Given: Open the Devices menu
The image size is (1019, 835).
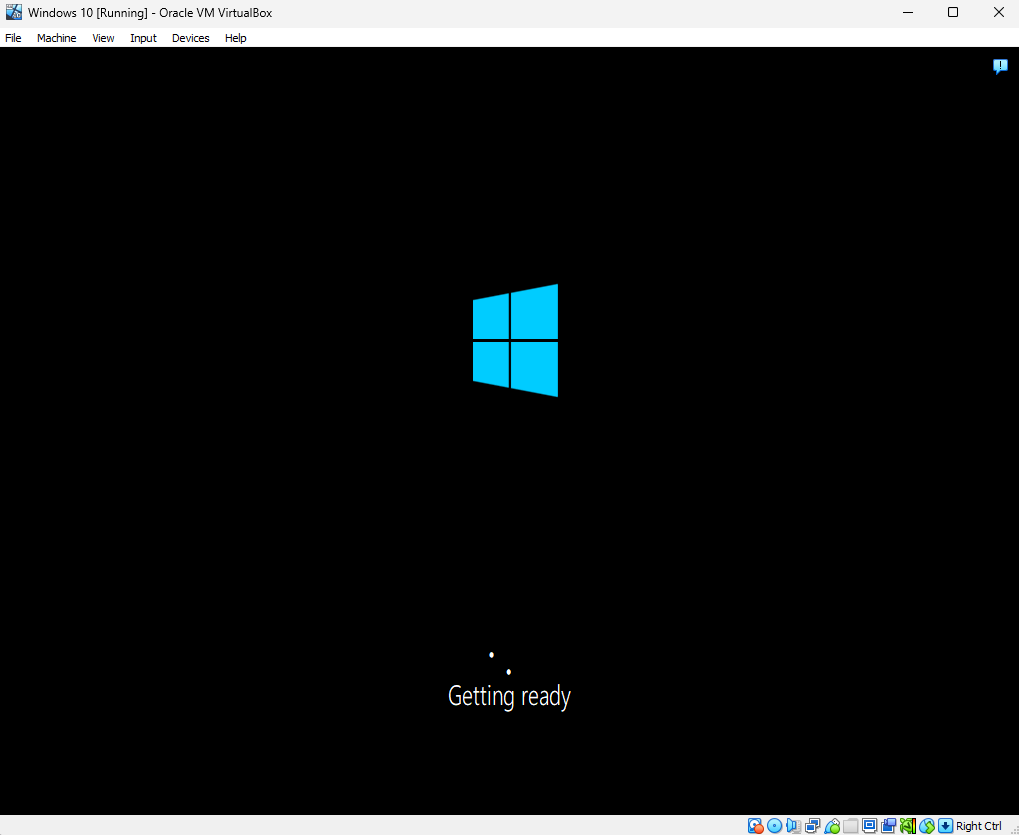Looking at the screenshot, I should pyautogui.click(x=190, y=38).
